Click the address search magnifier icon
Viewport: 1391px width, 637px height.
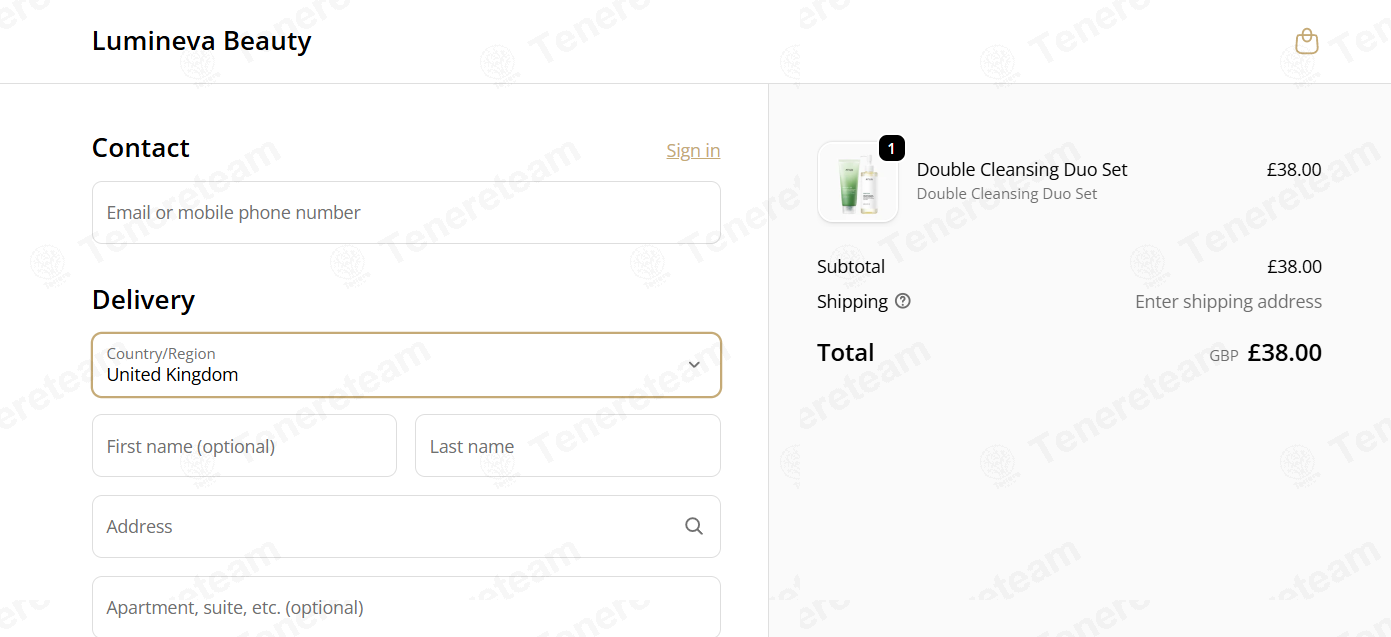694,526
